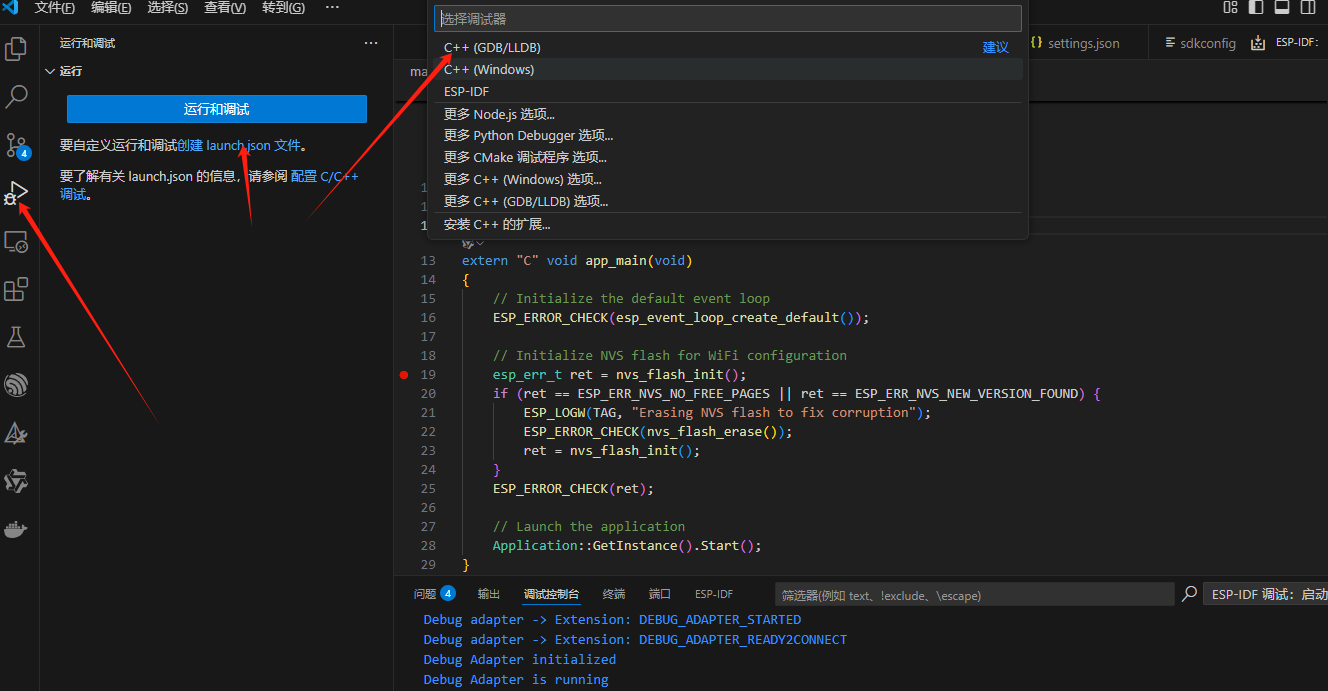
Task: Click app_main in the function declaration
Action: 616,260
